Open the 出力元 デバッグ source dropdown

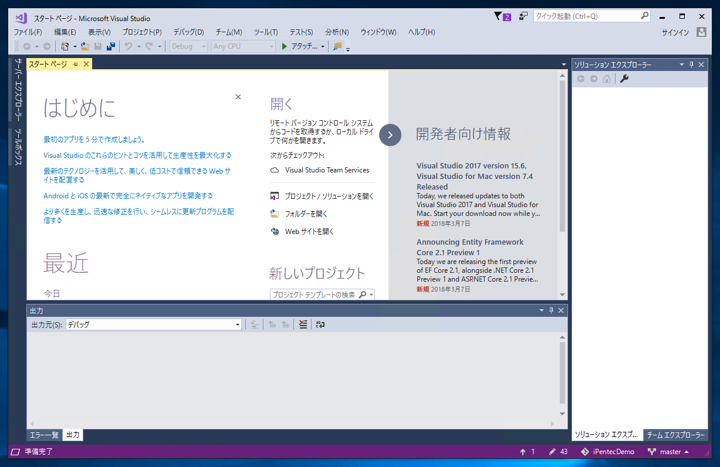[154, 325]
